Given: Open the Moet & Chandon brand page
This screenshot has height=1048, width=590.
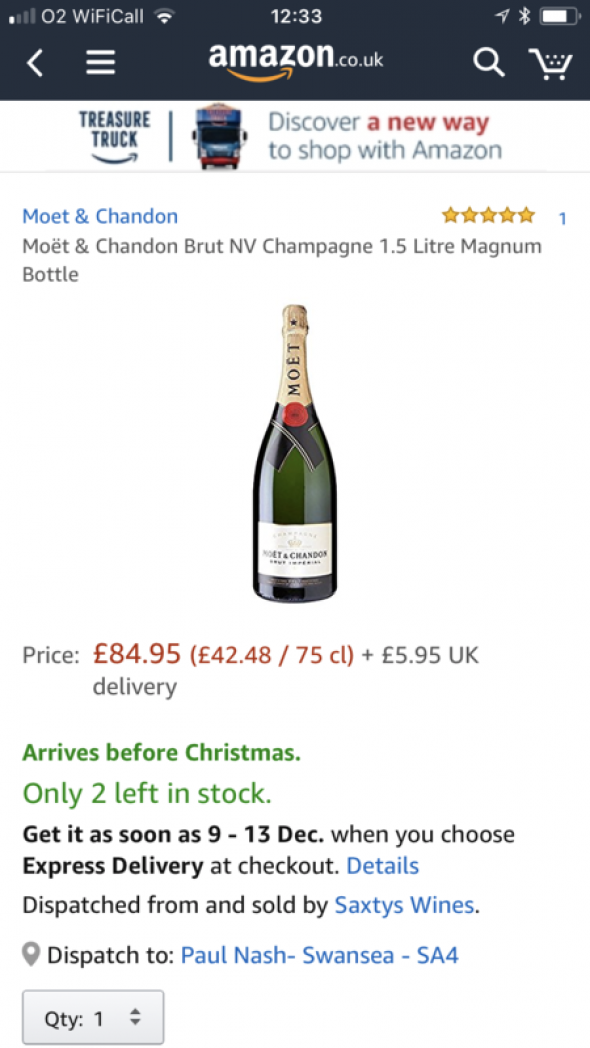Looking at the screenshot, I should (x=99, y=216).
